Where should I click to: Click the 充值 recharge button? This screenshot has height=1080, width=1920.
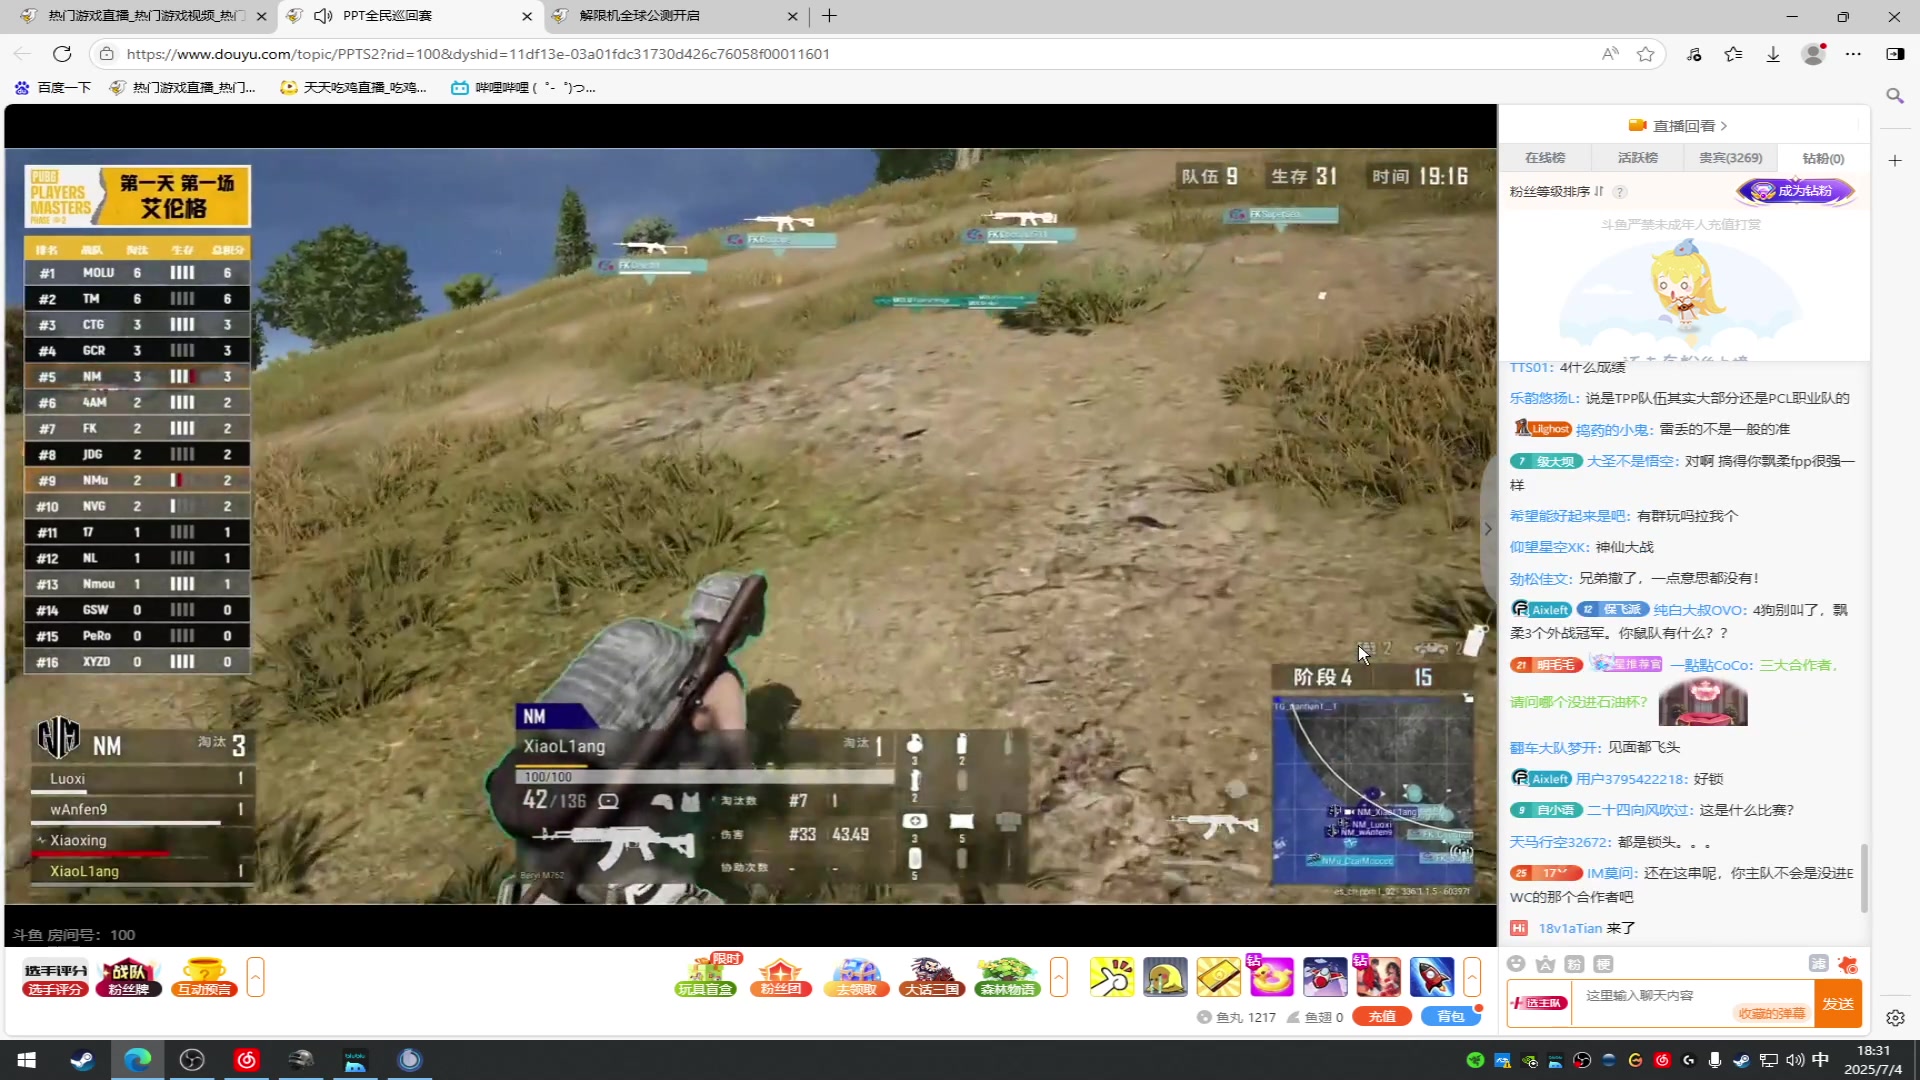click(1381, 1017)
